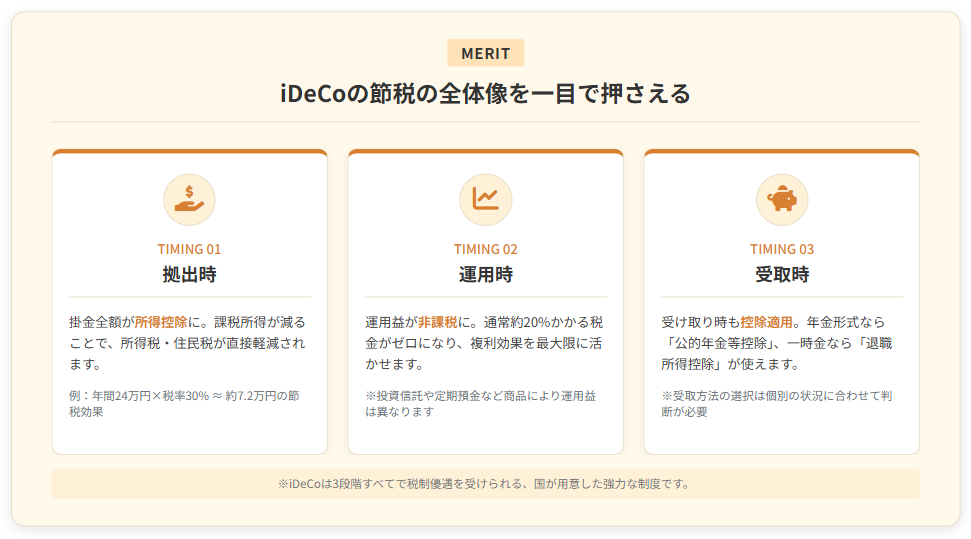Click the 運用益 description paragraph about 複利効果
The image size is (971, 539).
click(484, 343)
